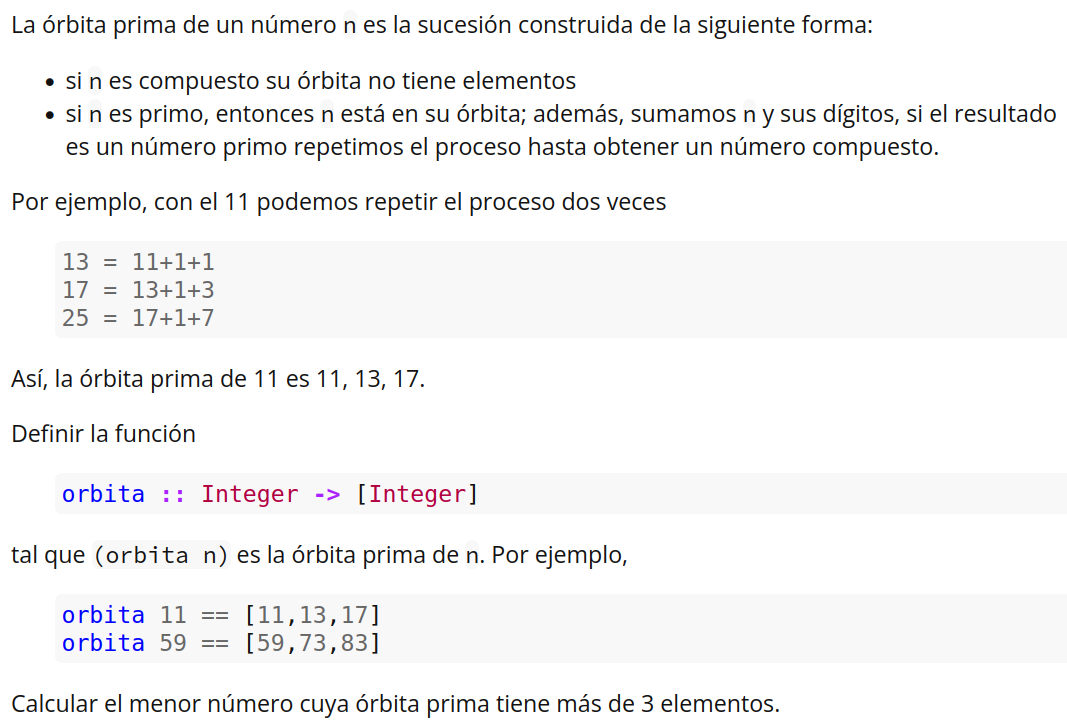Click the final sentence 'Calcular el menor número'

(x=395, y=704)
